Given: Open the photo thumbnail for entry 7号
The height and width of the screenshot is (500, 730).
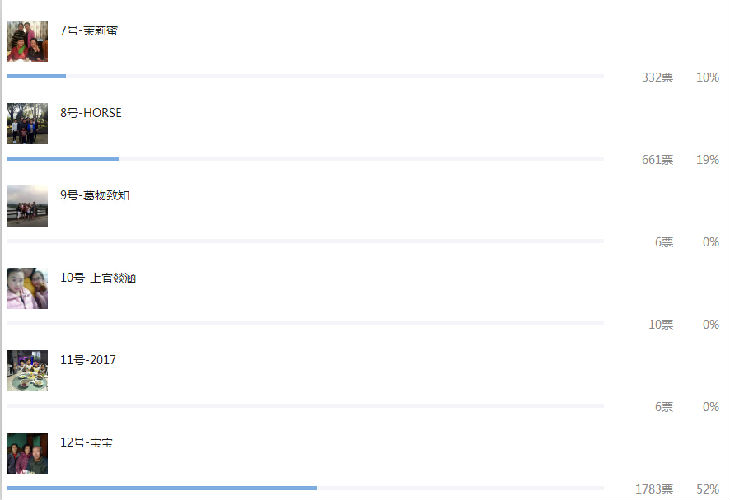Looking at the screenshot, I should point(27,41).
